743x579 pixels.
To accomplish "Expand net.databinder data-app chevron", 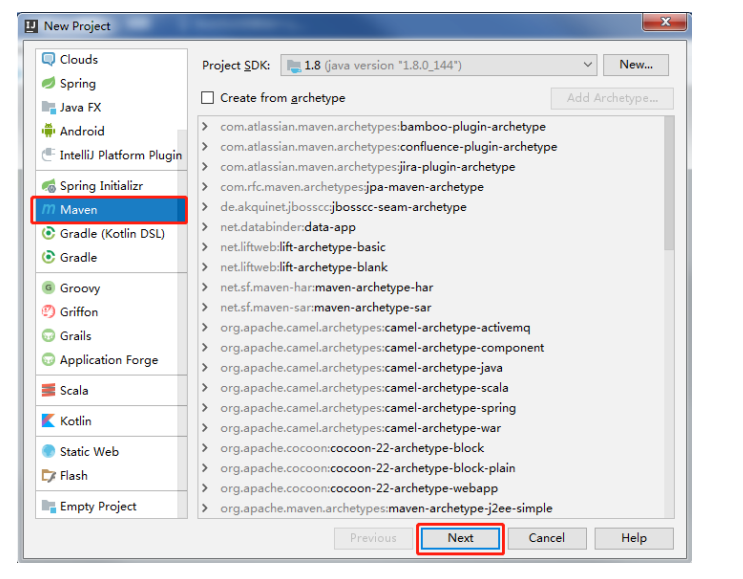I will coord(205,227).
